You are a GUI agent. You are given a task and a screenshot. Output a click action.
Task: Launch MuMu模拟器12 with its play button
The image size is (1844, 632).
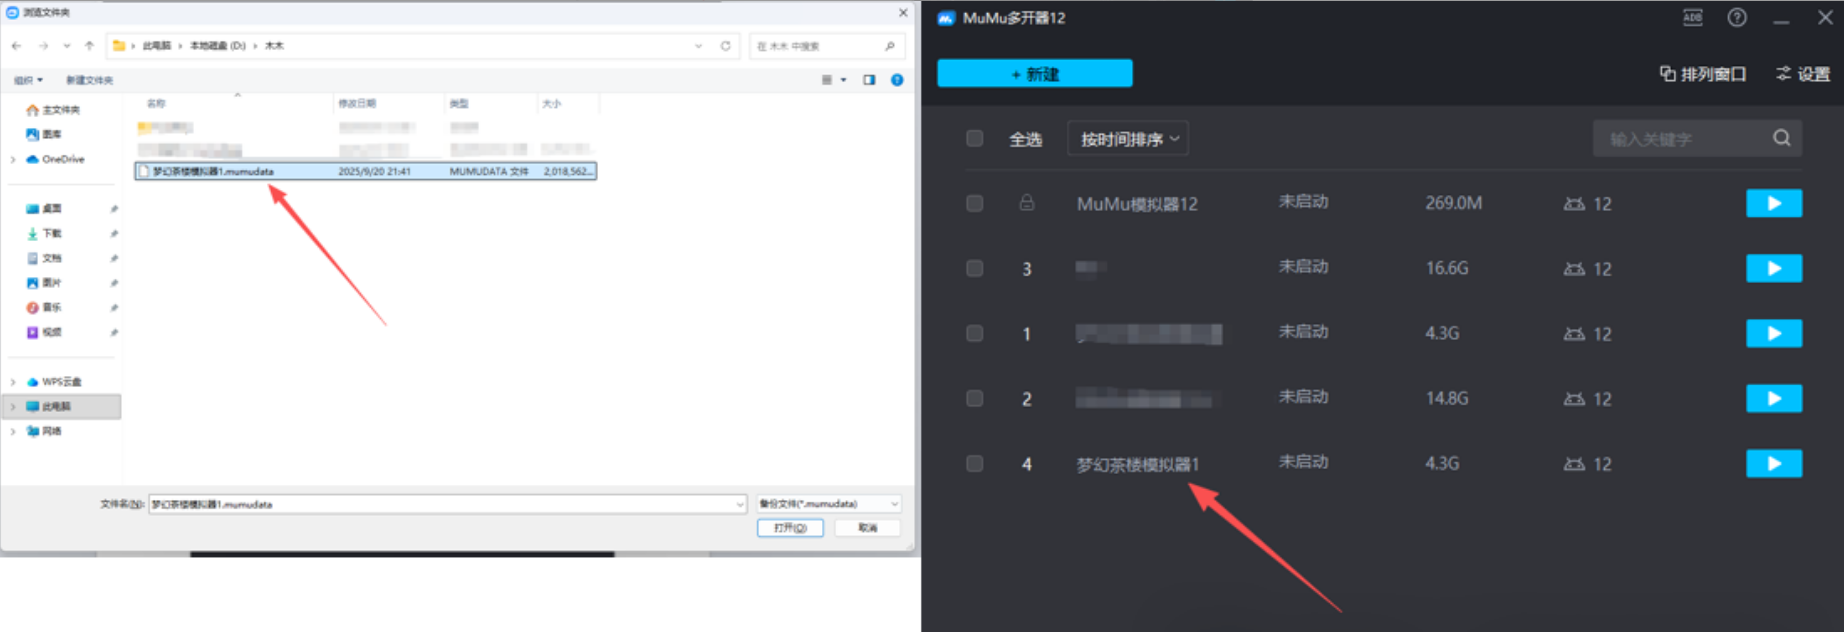pos(1773,204)
